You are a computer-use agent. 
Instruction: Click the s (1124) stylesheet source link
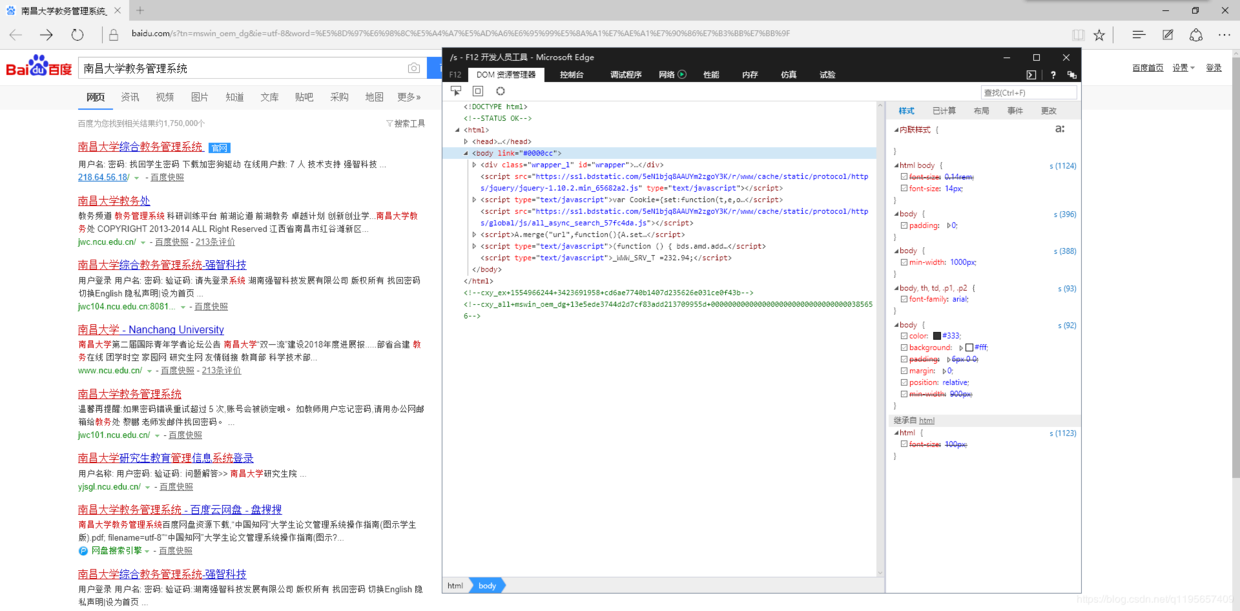click(x=1062, y=165)
